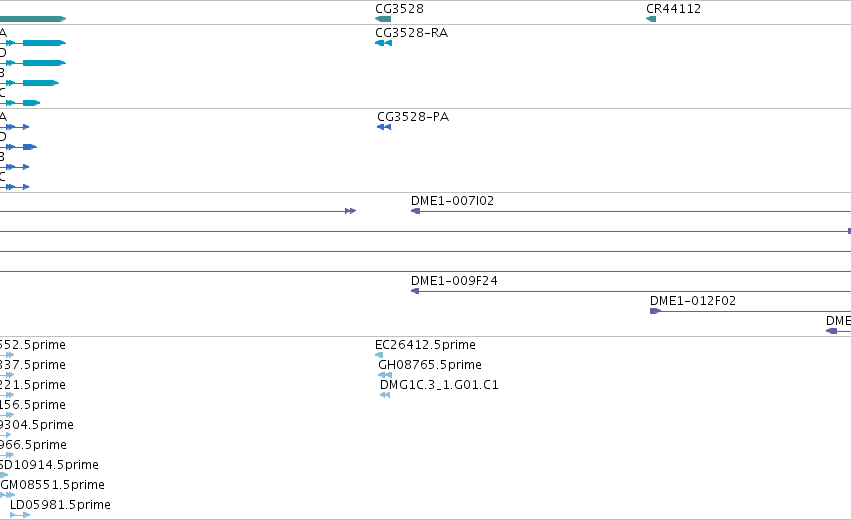This screenshot has width=851, height=520.
Task: Click the DME1-012F02 start glyph
Action: click(655, 311)
